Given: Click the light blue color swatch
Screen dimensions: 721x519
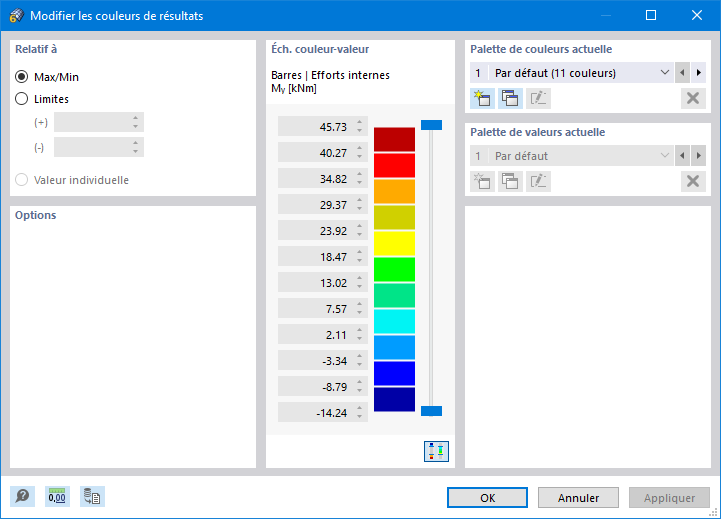Looking at the screenshot, I should click(394, 348).
